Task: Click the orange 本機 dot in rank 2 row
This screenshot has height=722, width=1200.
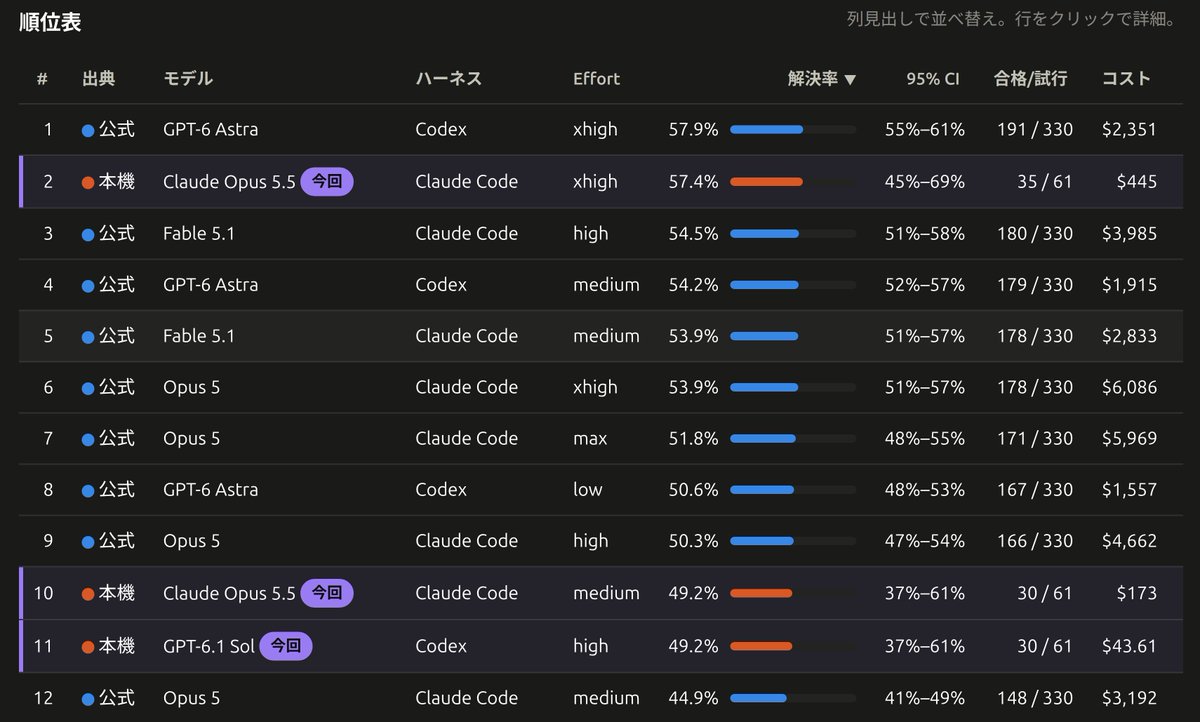Action: (88, 182)
